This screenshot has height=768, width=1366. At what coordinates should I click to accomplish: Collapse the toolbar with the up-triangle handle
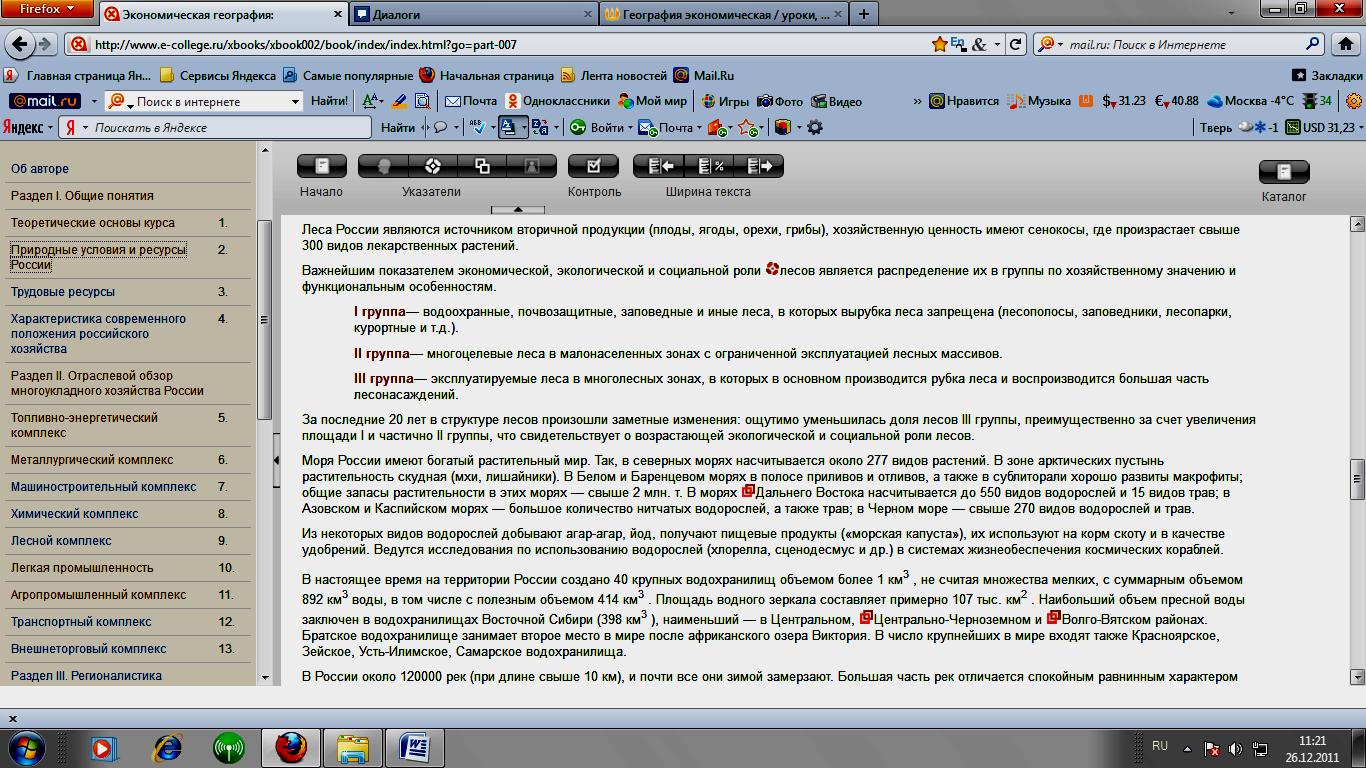pos(518,210)
